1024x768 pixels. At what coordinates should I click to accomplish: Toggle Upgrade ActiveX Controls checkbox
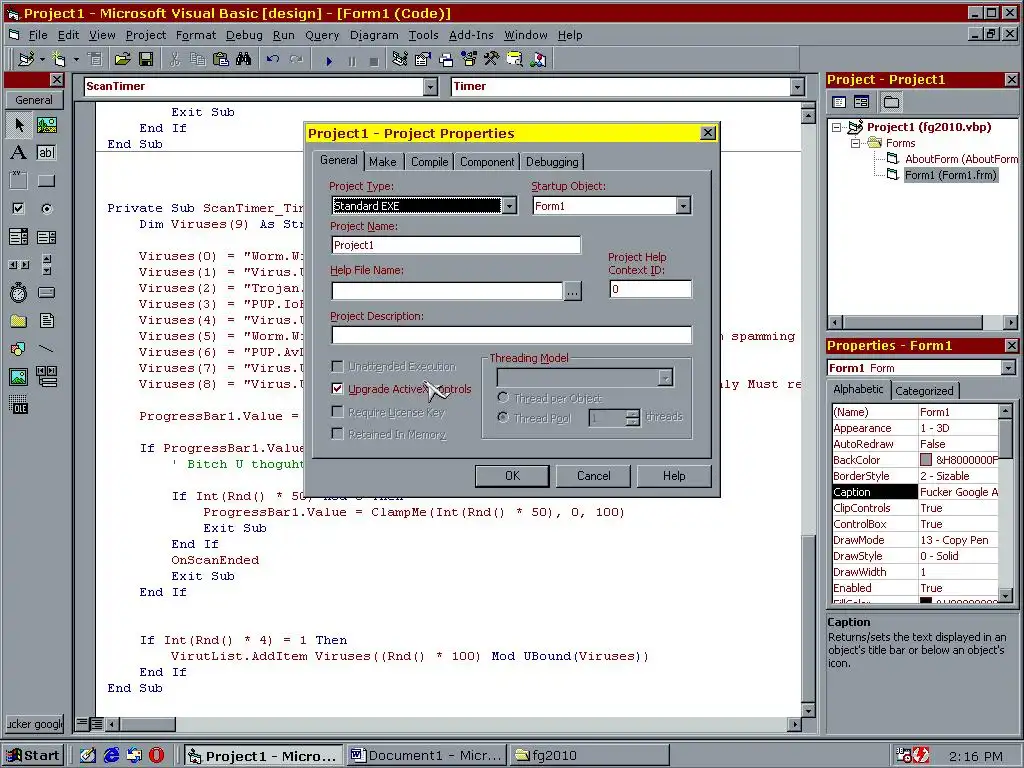coord(337,389)
